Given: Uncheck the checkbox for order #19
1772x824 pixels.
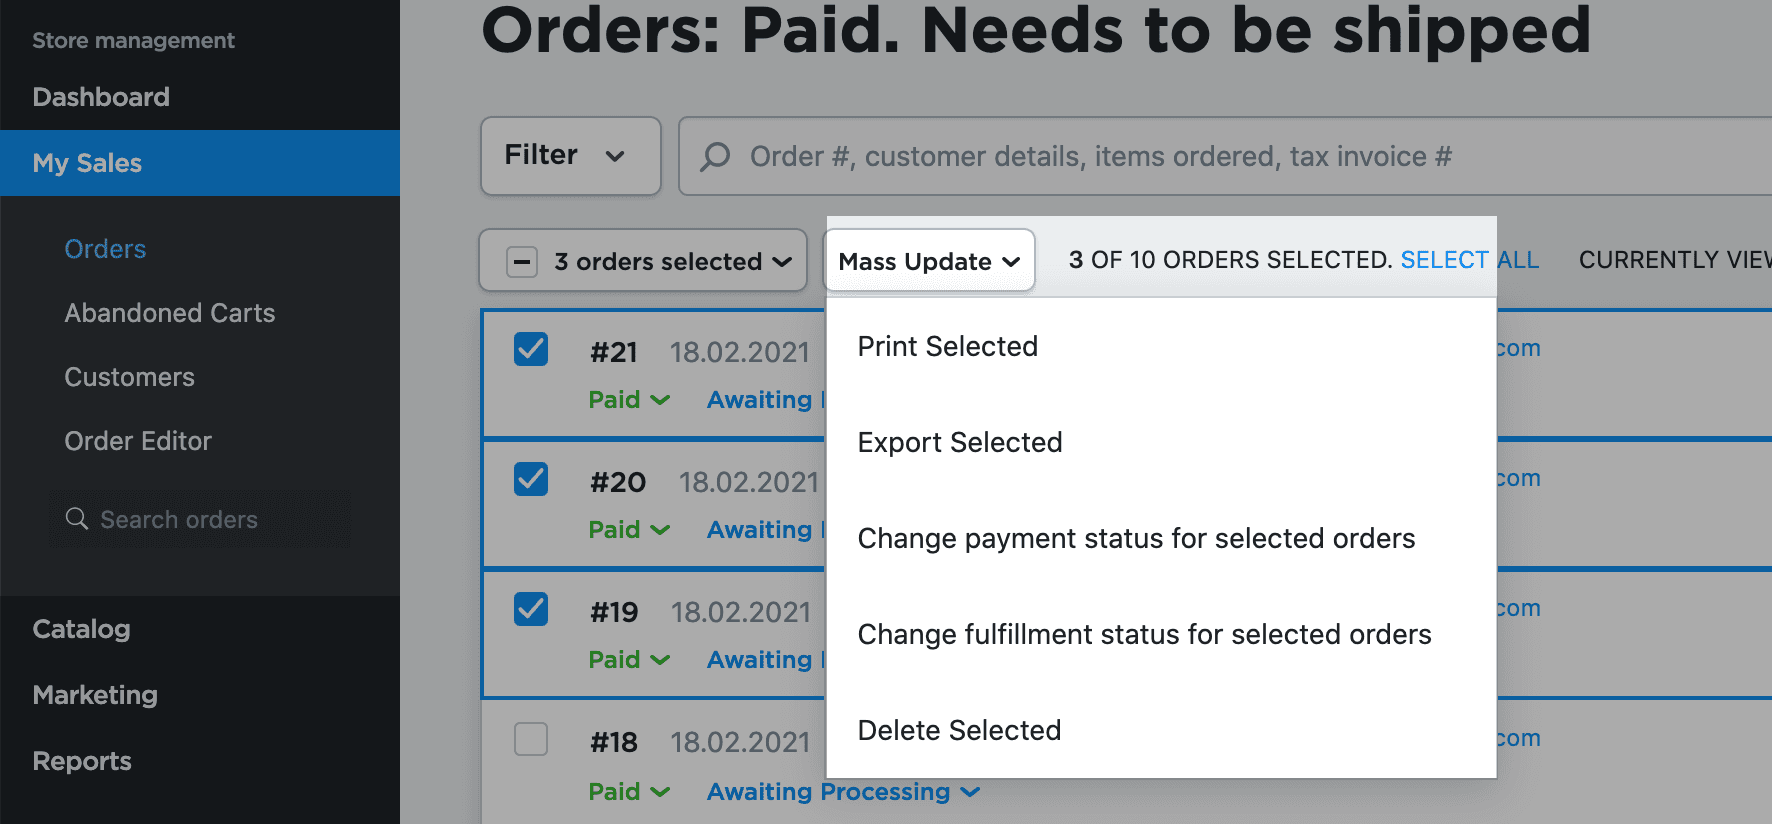Looking at the screenshot, I should click(x=531, y=610).
